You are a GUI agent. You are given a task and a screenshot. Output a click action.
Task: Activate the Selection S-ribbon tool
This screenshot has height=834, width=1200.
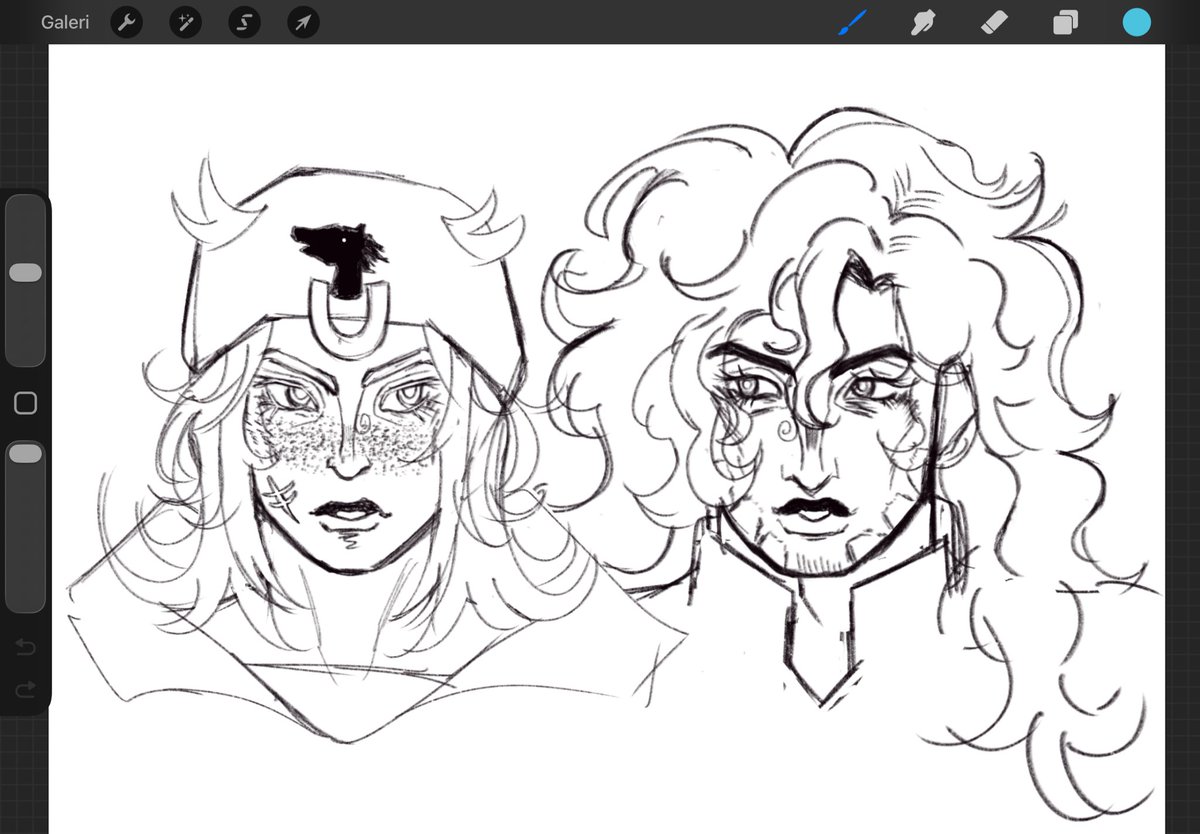click(244, 22)
